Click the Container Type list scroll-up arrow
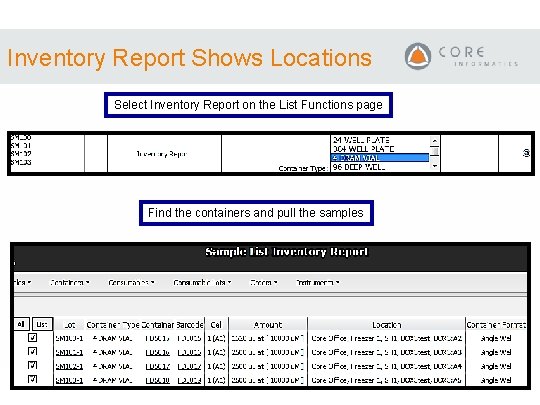The height and width of the screenshot is (405, 540). pos(435,141)
